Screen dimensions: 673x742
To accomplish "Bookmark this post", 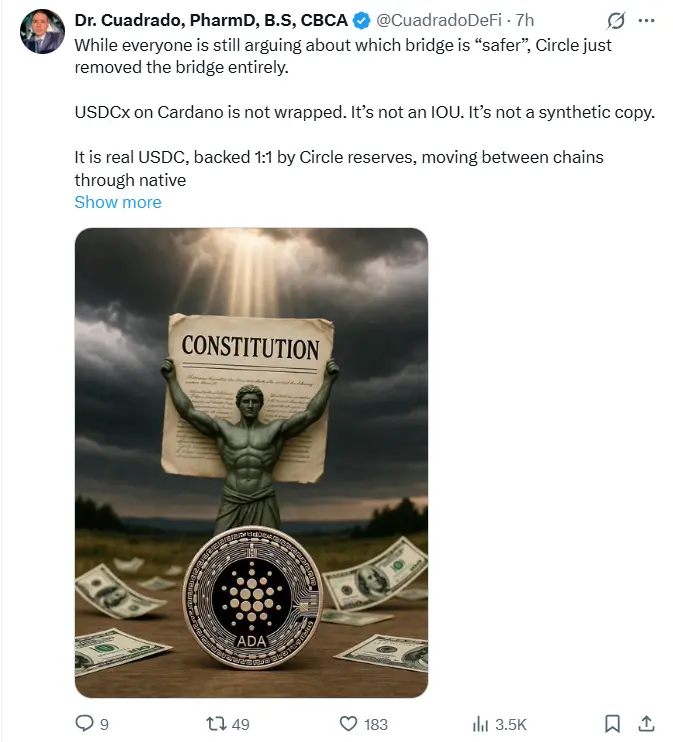I will [612, 724].
